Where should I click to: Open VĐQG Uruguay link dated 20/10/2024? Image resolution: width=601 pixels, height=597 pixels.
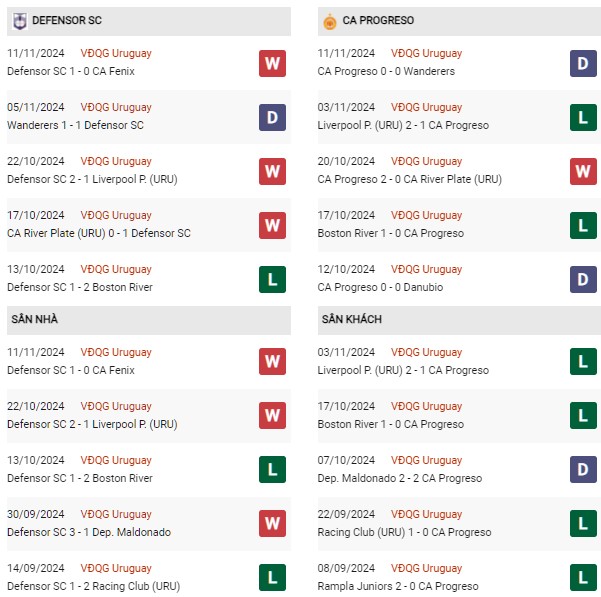[x=426, y=161]
